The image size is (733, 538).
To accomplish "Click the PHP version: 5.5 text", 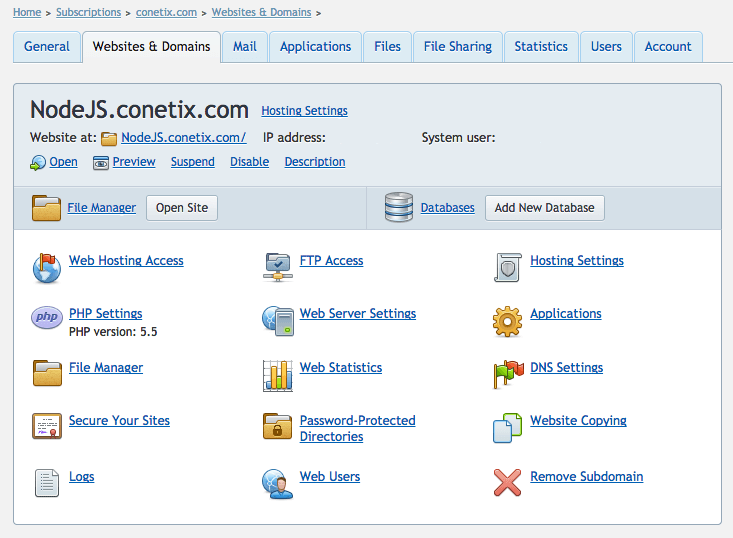I will (x=113, y=332).
